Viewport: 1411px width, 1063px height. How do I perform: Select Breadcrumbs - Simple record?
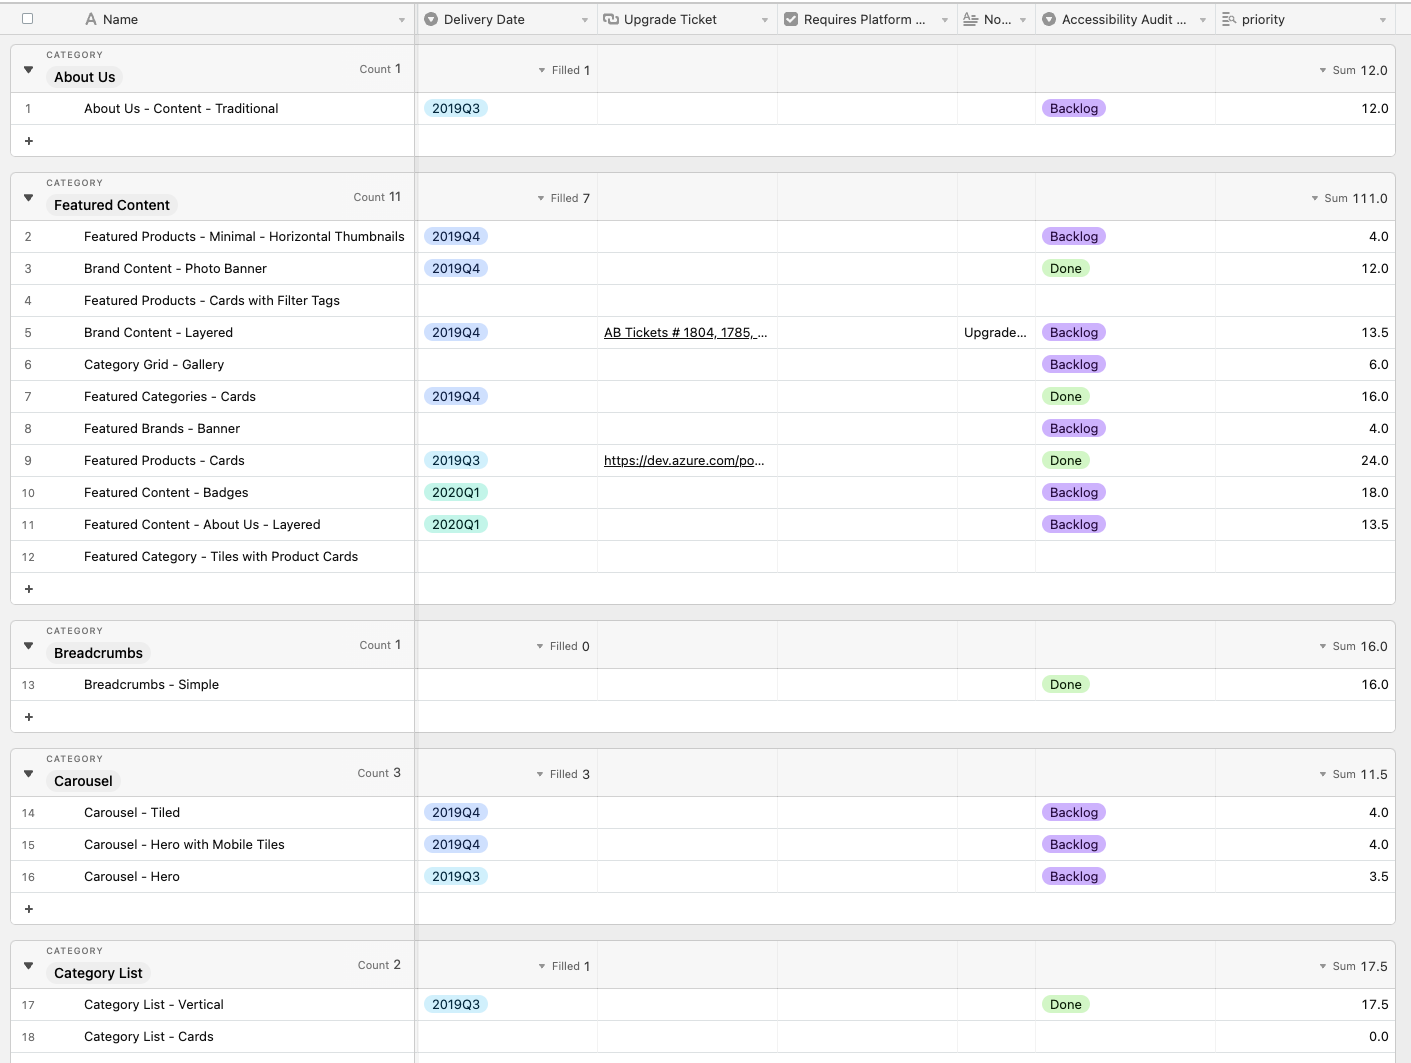[x=151, y=685]
